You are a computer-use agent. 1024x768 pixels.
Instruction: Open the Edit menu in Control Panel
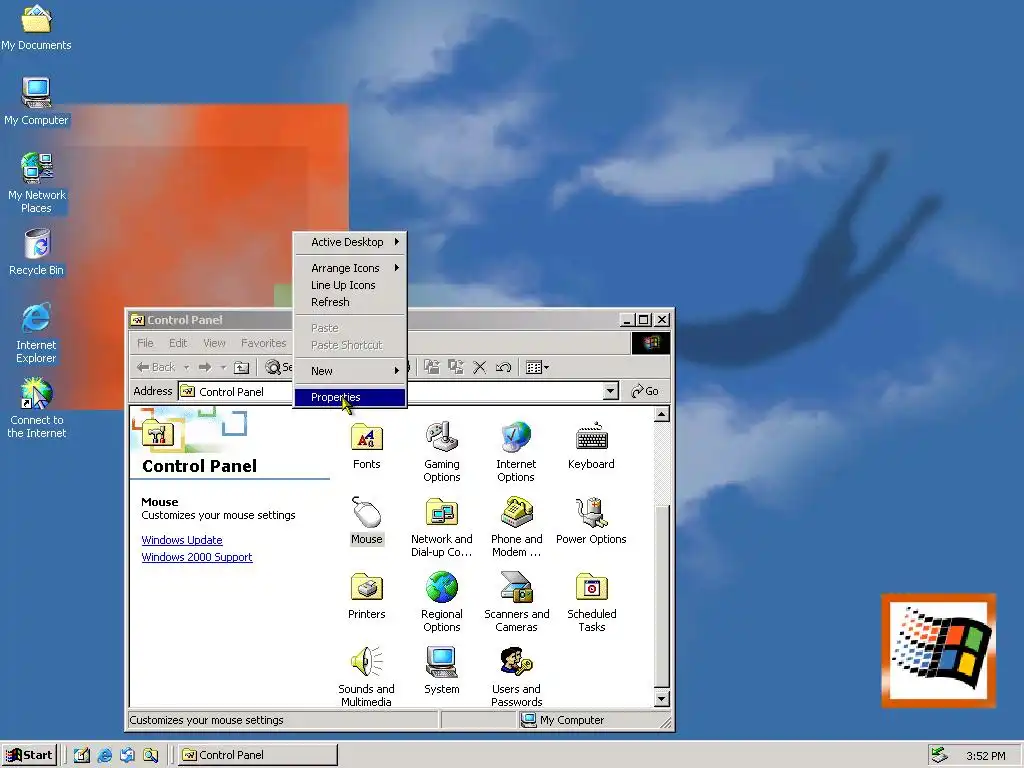pos(178,343)
